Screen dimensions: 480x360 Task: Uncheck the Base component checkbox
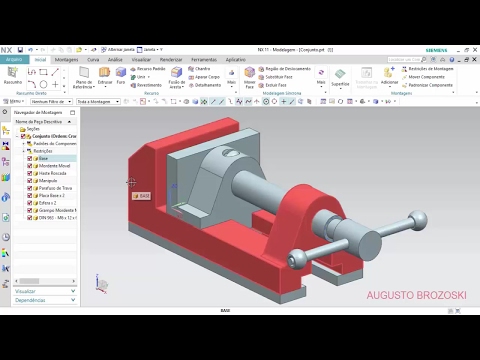(30, 158)
